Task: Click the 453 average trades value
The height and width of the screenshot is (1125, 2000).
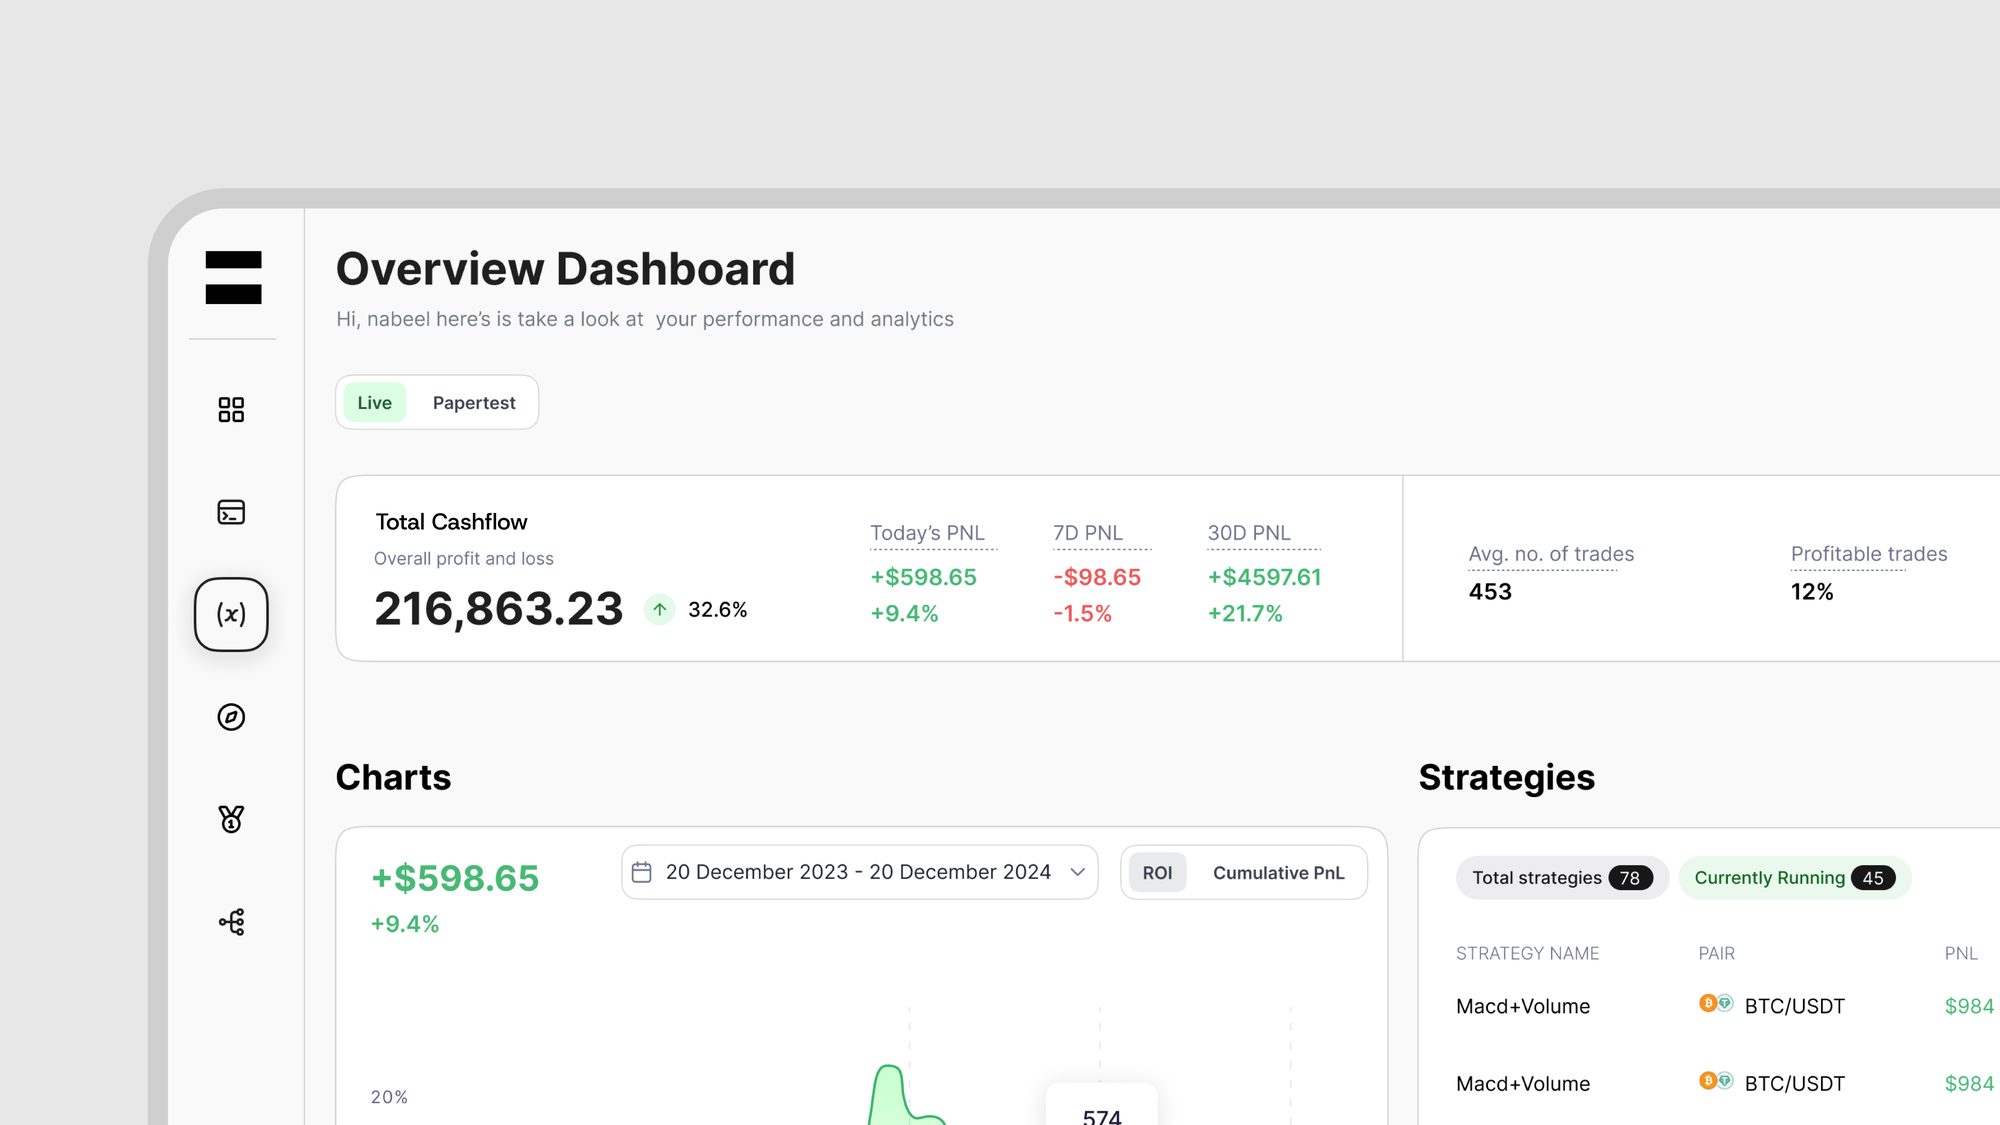Action: [x=1490, y=592]
